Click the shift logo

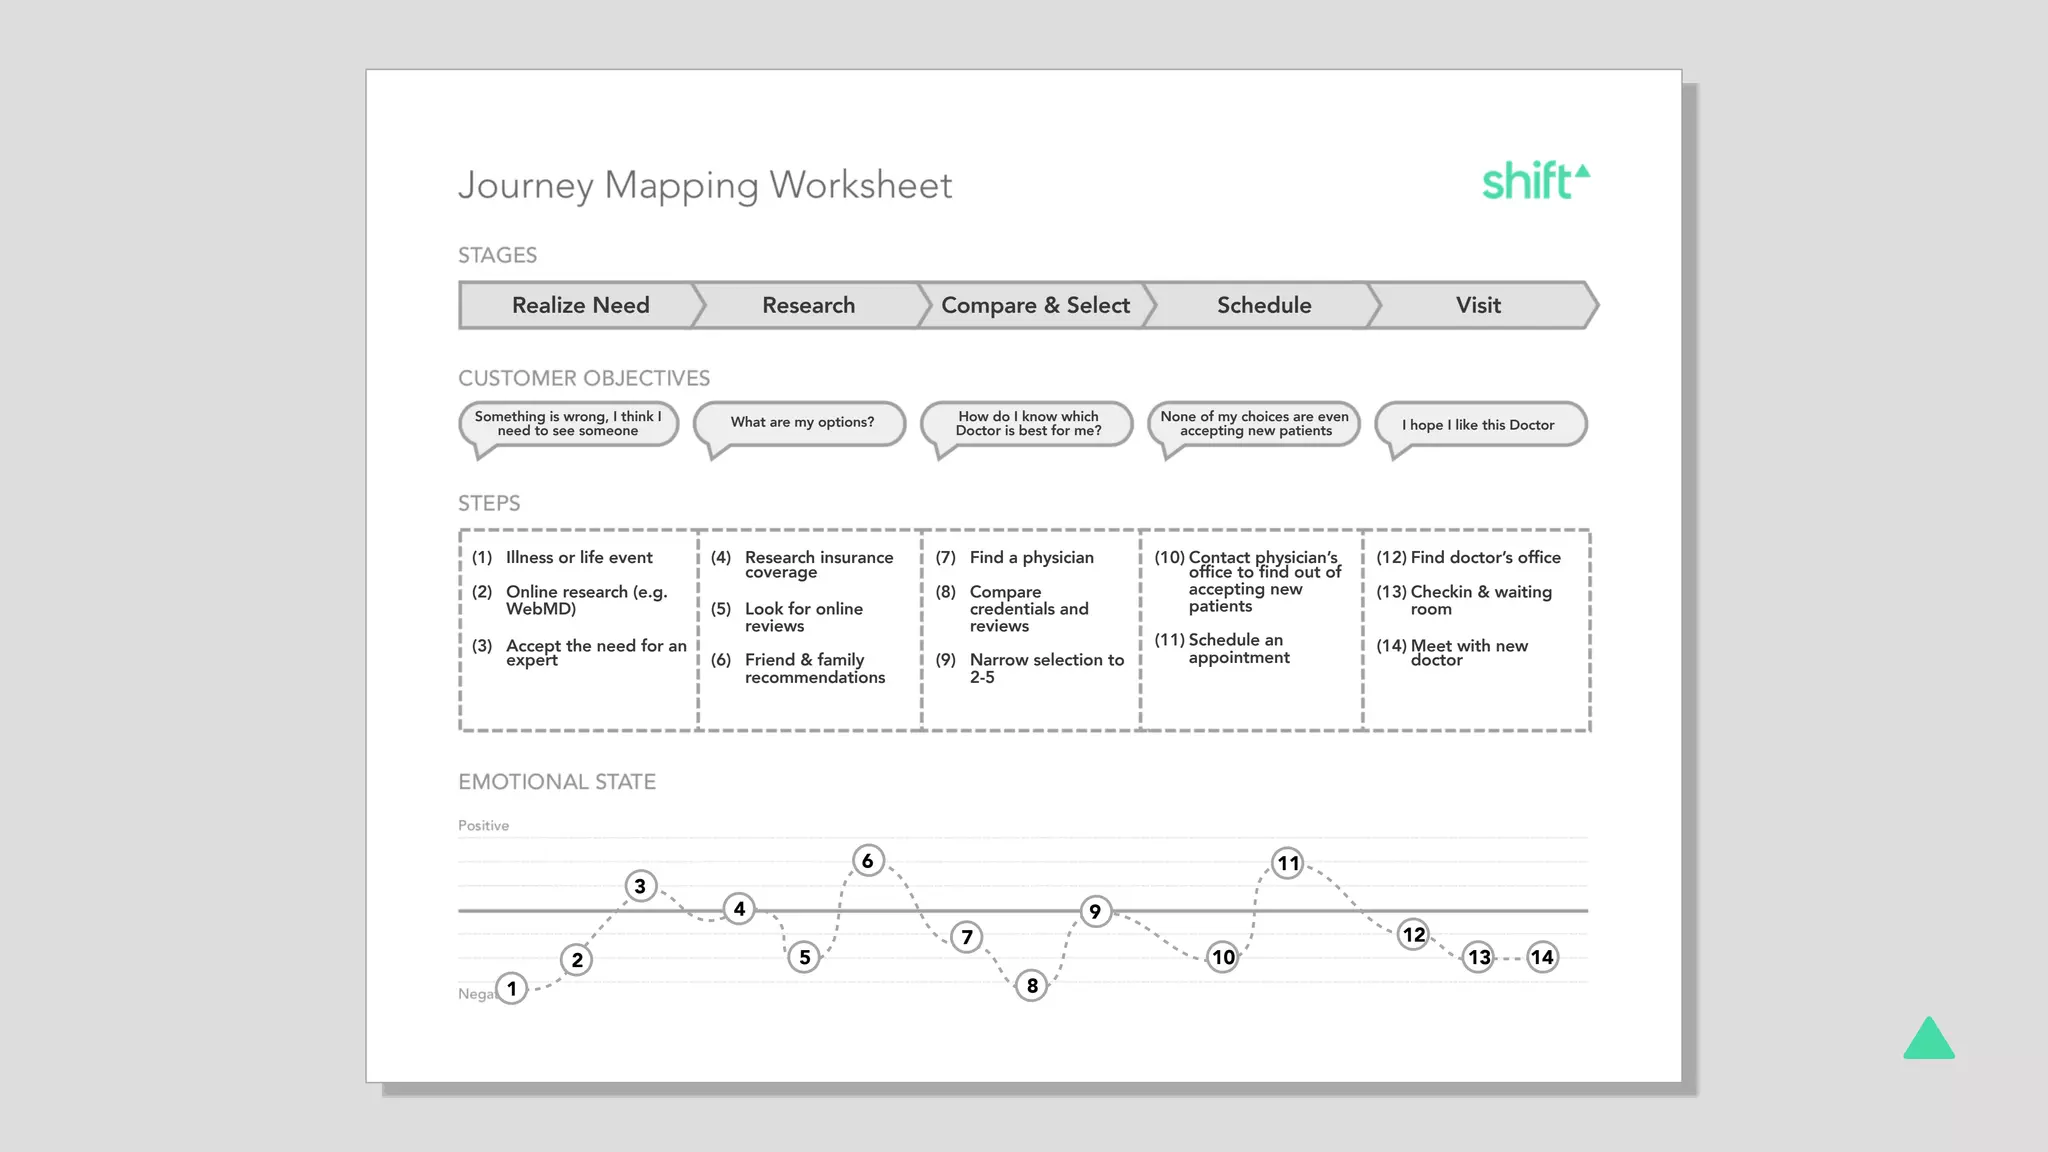click(x=1534, y=182)
